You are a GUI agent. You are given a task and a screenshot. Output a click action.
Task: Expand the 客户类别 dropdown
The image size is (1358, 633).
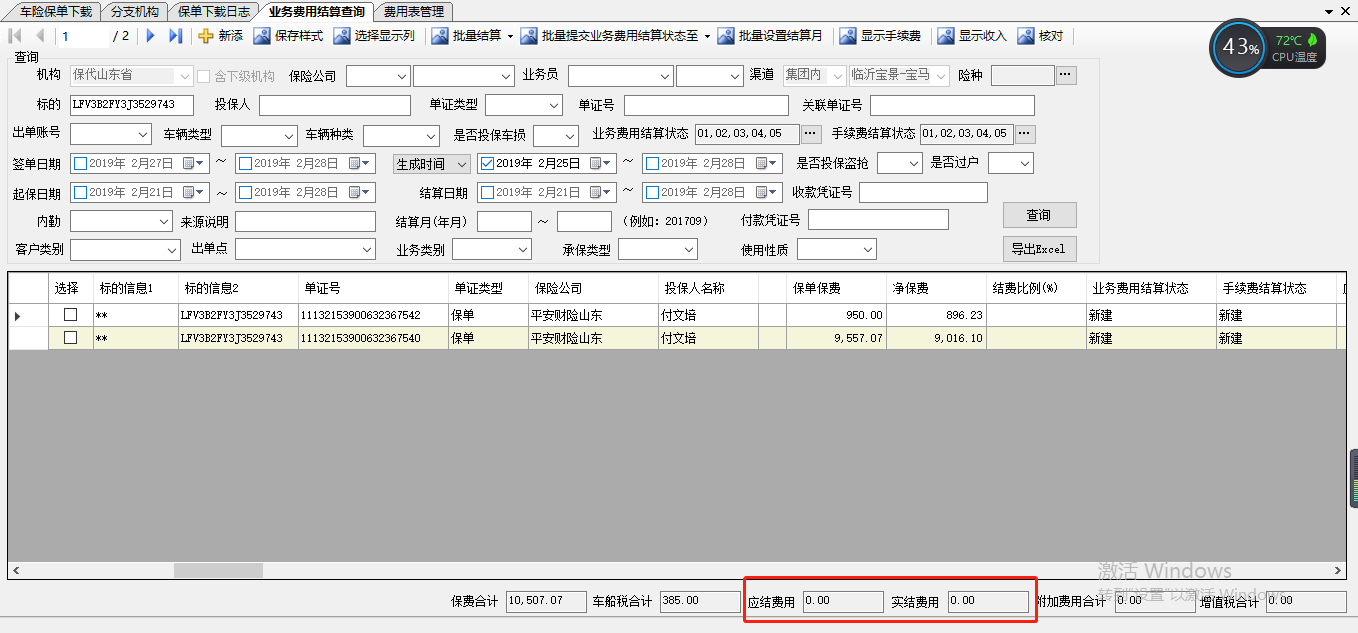tap(172, 249)
